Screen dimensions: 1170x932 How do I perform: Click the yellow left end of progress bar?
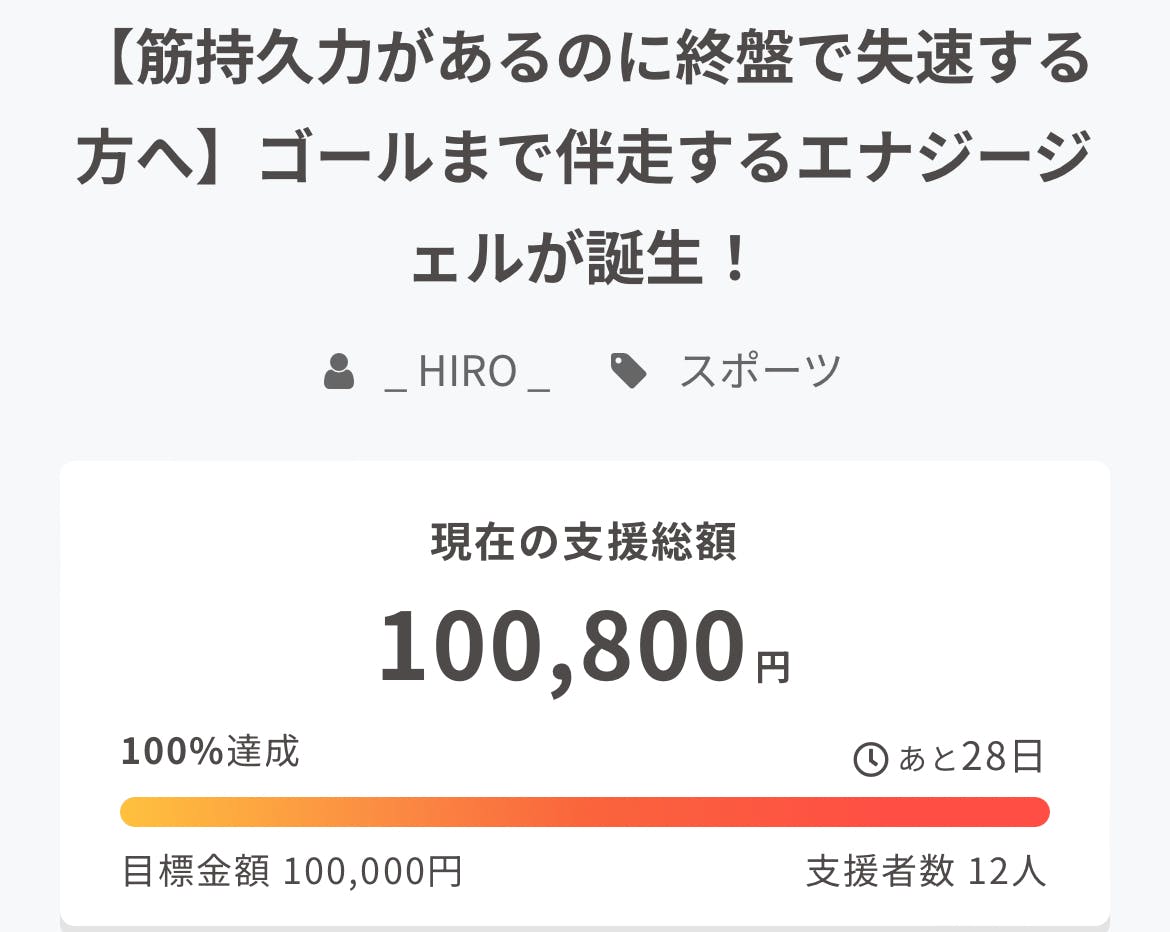click(140, 812)
